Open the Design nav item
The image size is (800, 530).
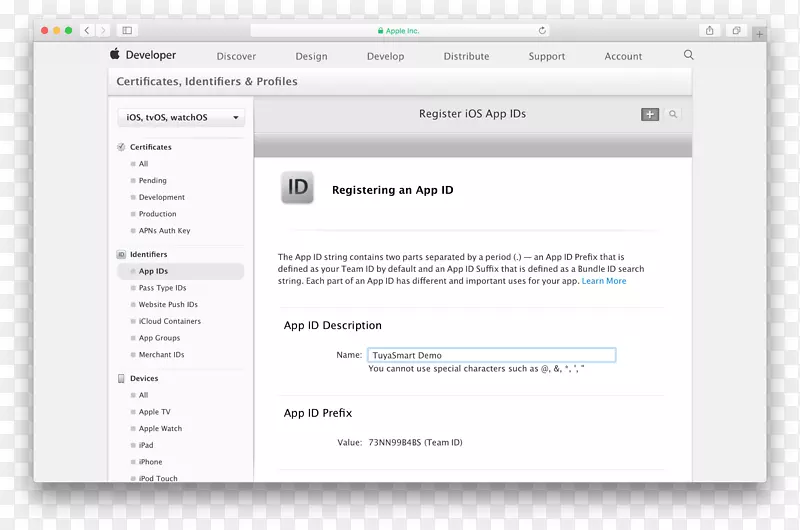pos(311,56)
